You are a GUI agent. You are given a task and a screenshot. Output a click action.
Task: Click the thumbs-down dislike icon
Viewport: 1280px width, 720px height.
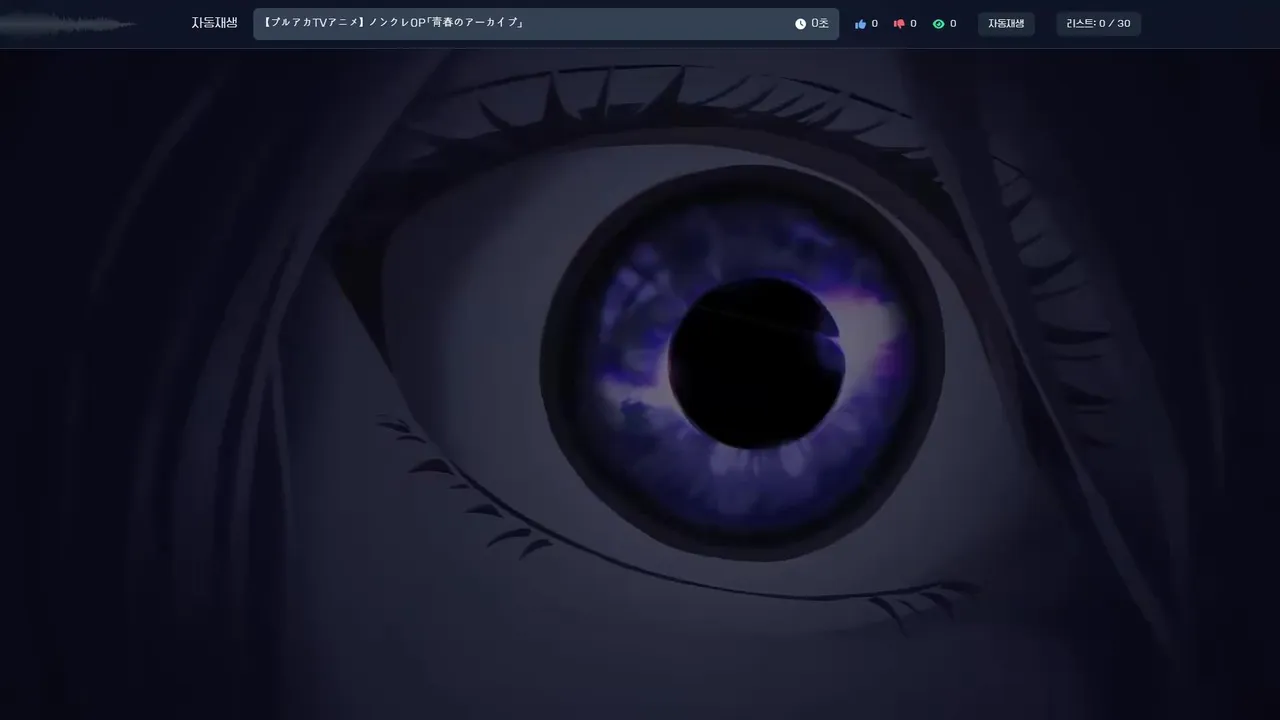coord(899,24)
